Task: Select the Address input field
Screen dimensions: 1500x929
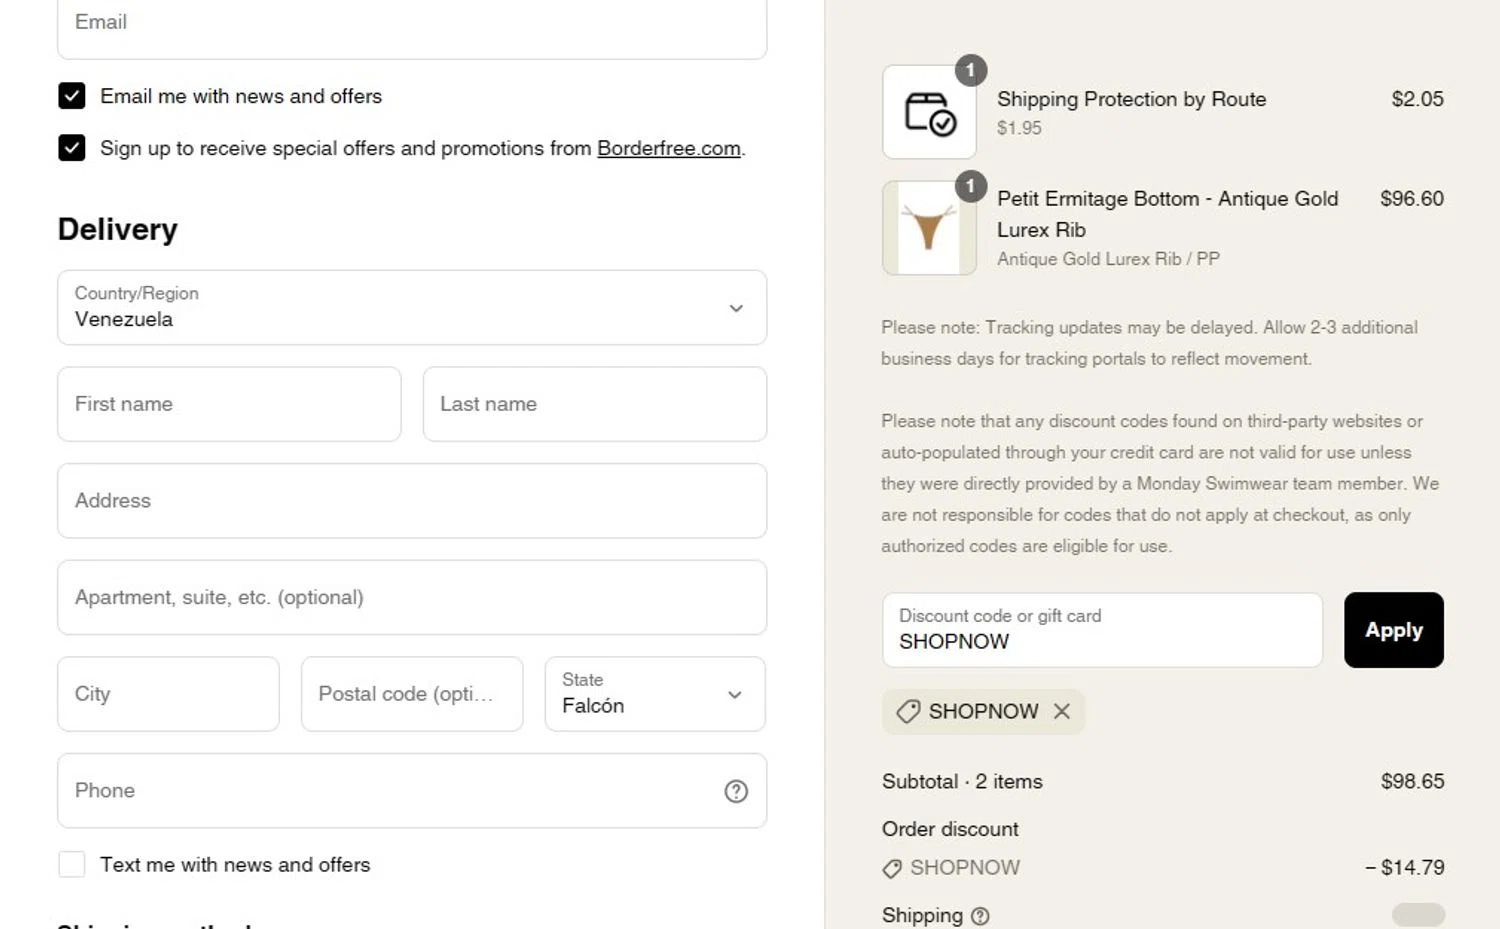Action: point(412,501)
